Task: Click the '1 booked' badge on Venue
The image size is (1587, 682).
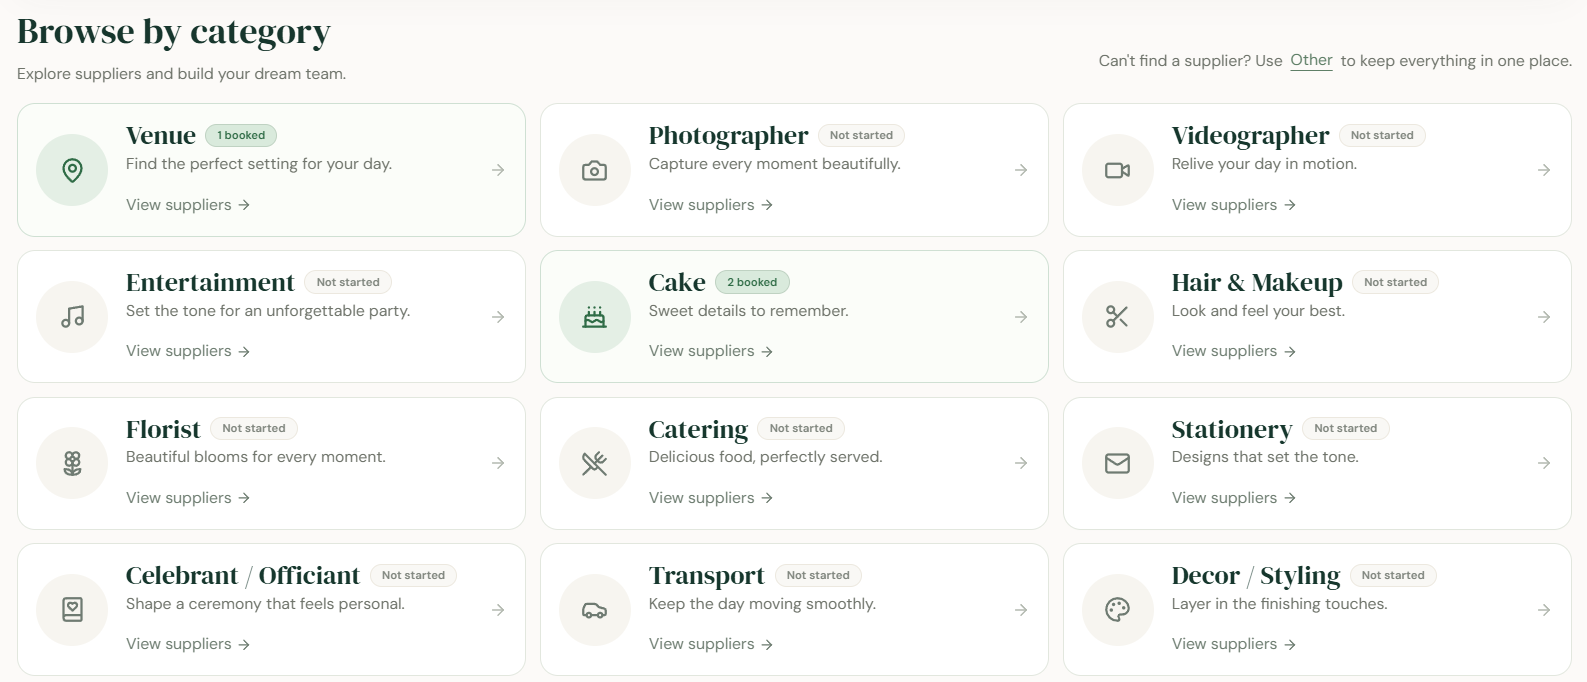Action: (x=241, y=135)
